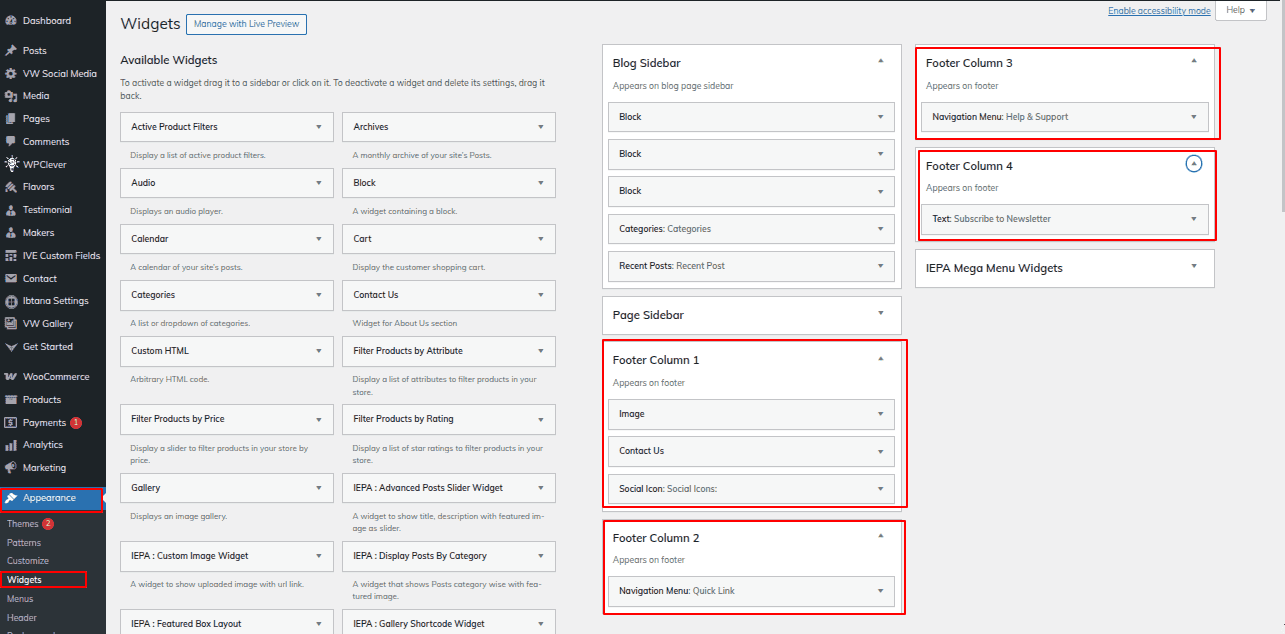Expand the Navigation Menu: Quick Link widget

880,591
